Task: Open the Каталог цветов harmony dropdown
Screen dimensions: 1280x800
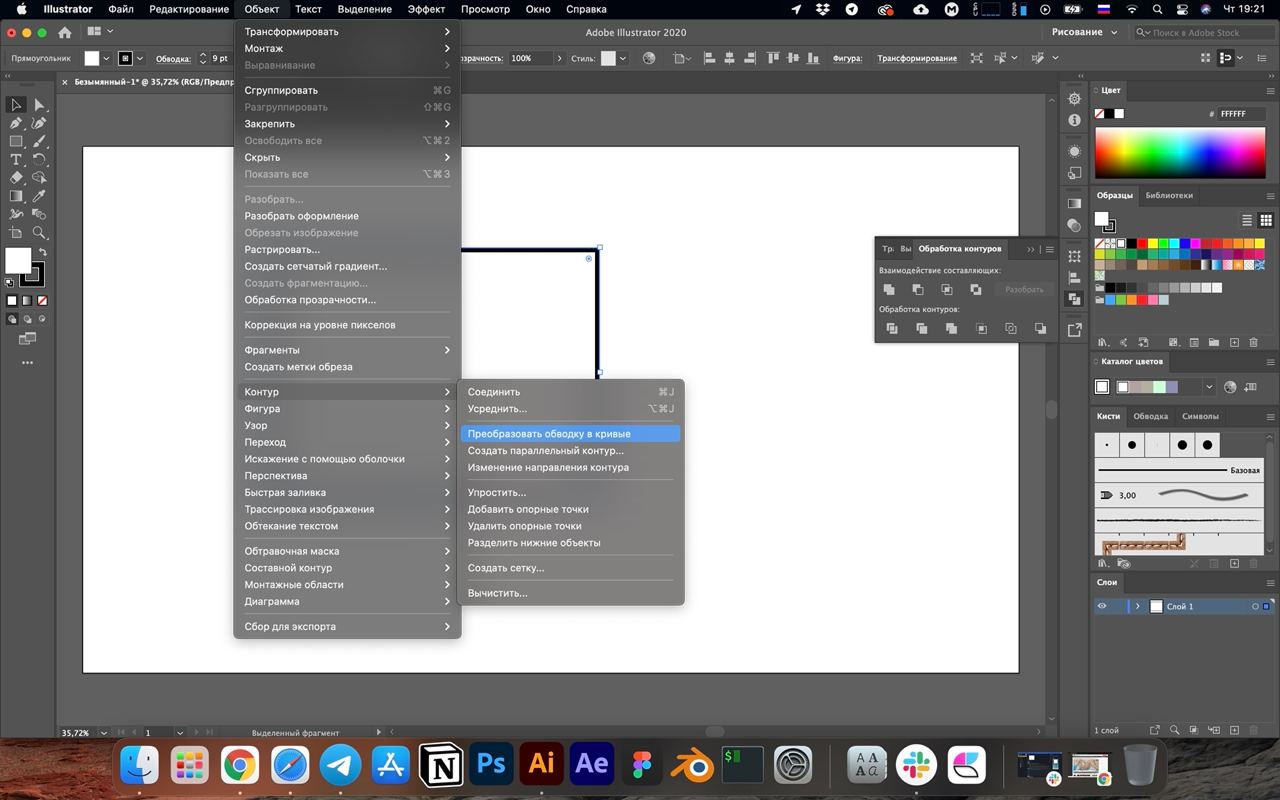Action: [1209, 387]
